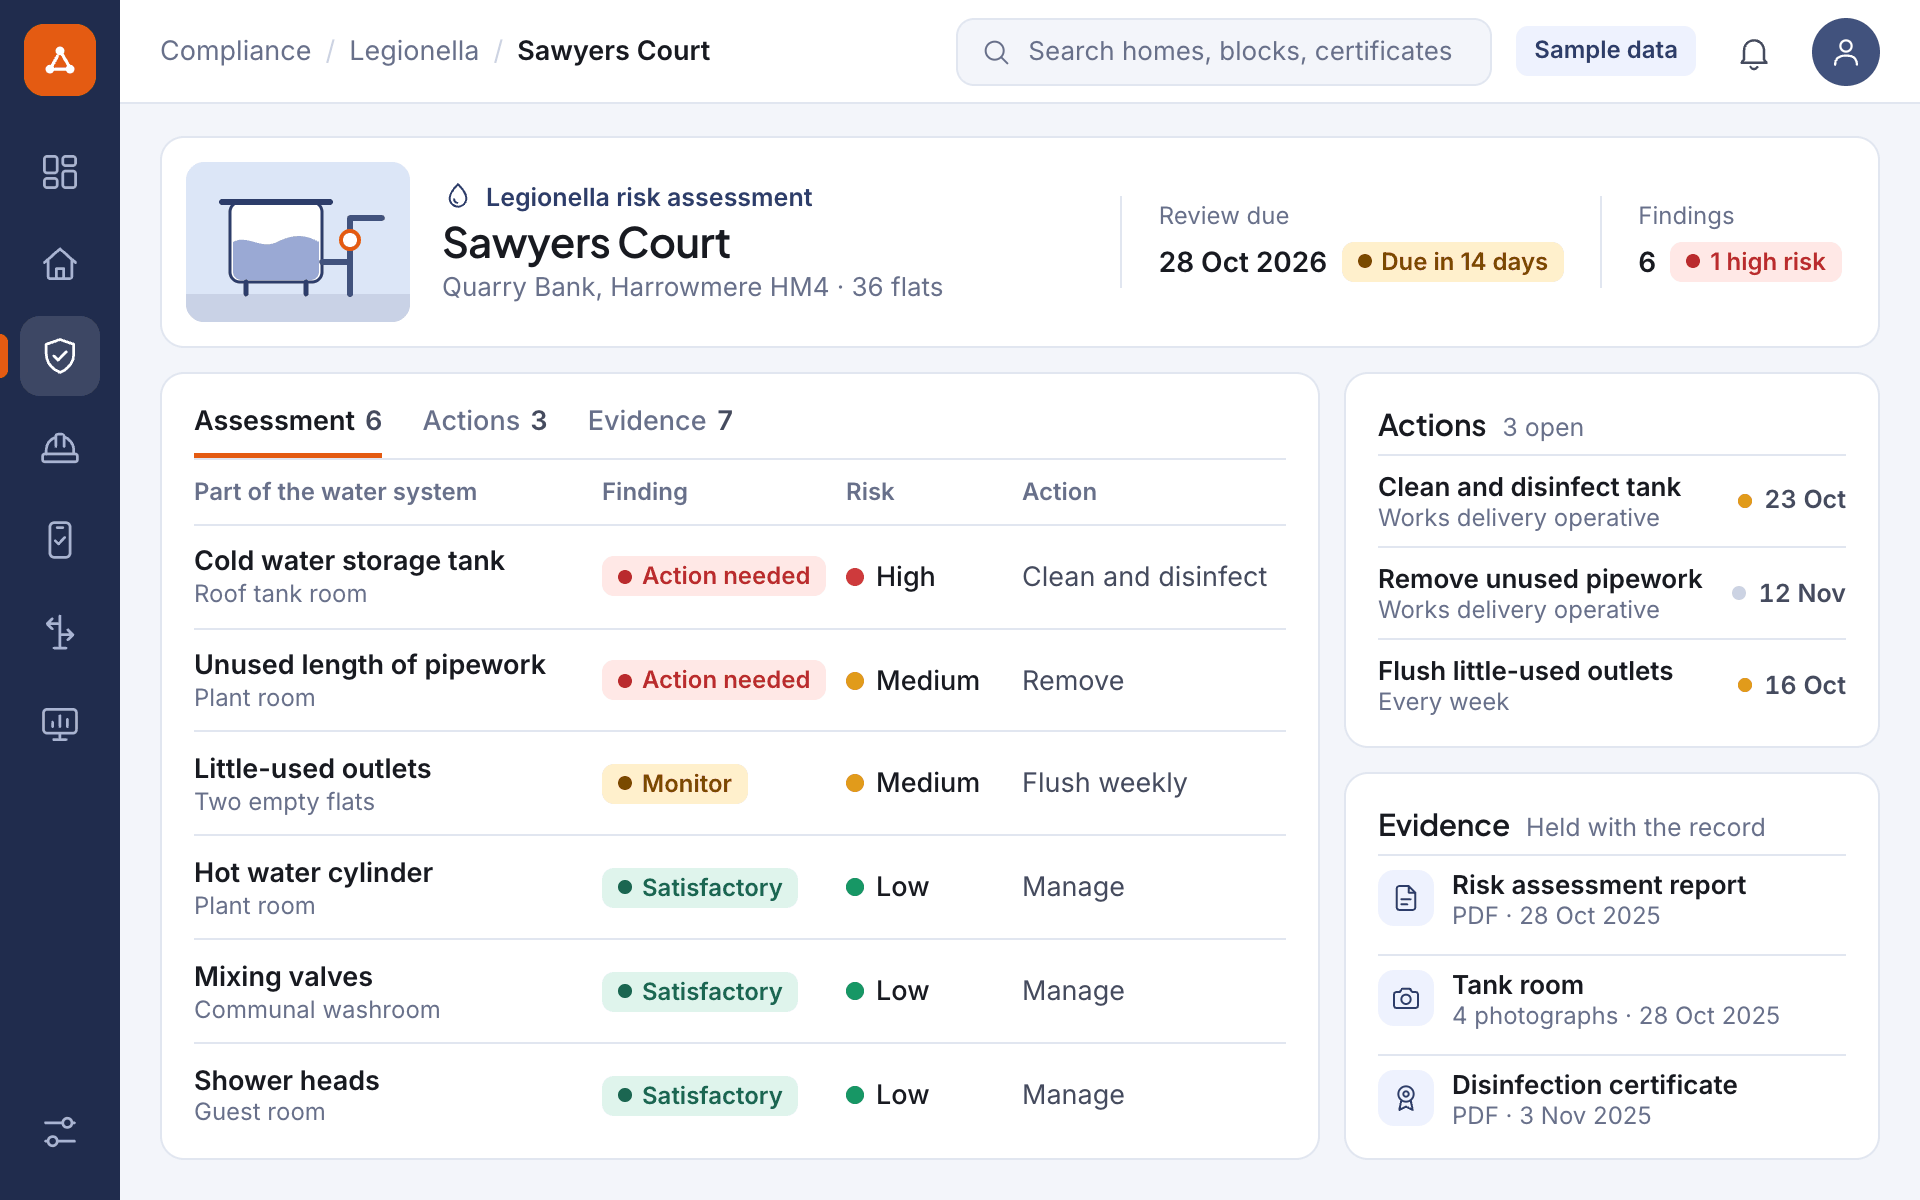This screenshot has width=1920, height=1200.
Task: Click the water droplet icon beside Legionella risk assessment
Action: tap(458, 196)
